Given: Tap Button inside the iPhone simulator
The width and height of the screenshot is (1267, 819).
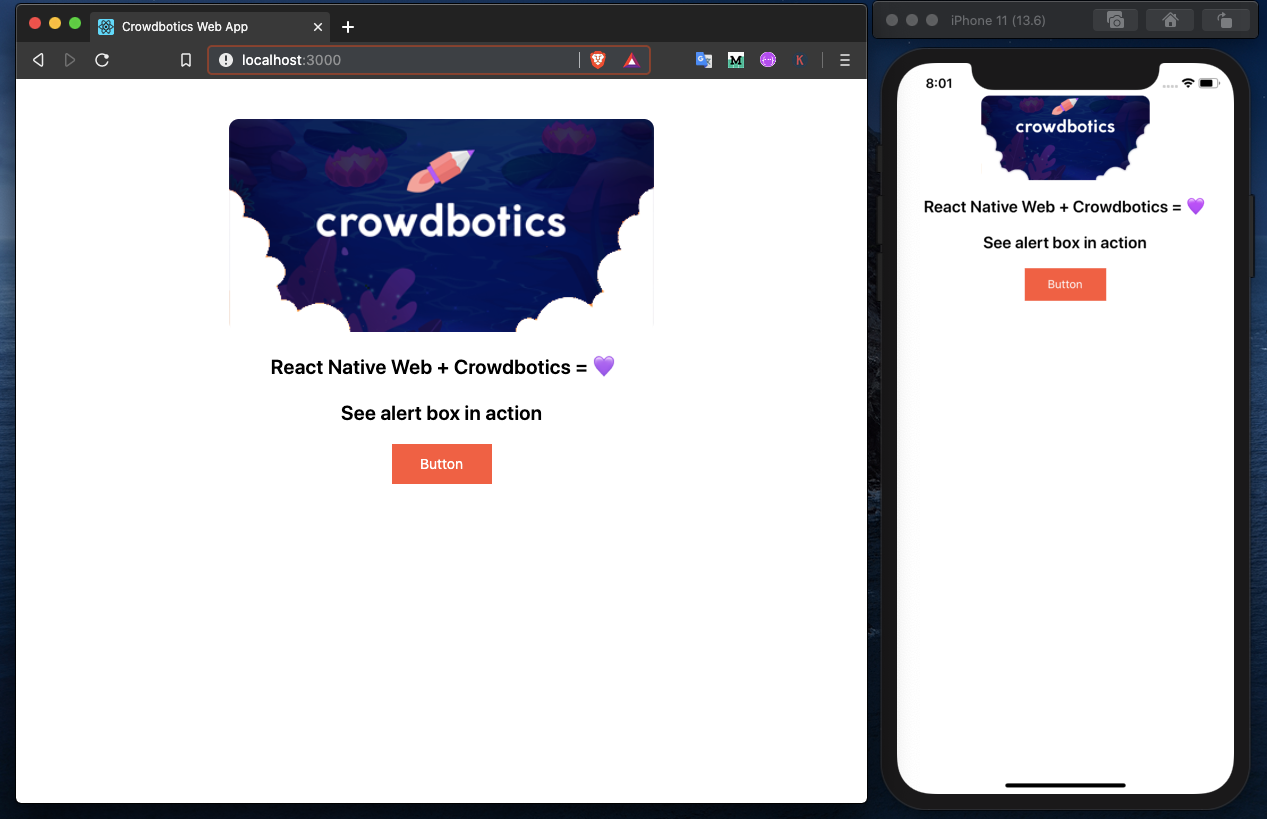Looking at the screenshot, I should 1065,284.
